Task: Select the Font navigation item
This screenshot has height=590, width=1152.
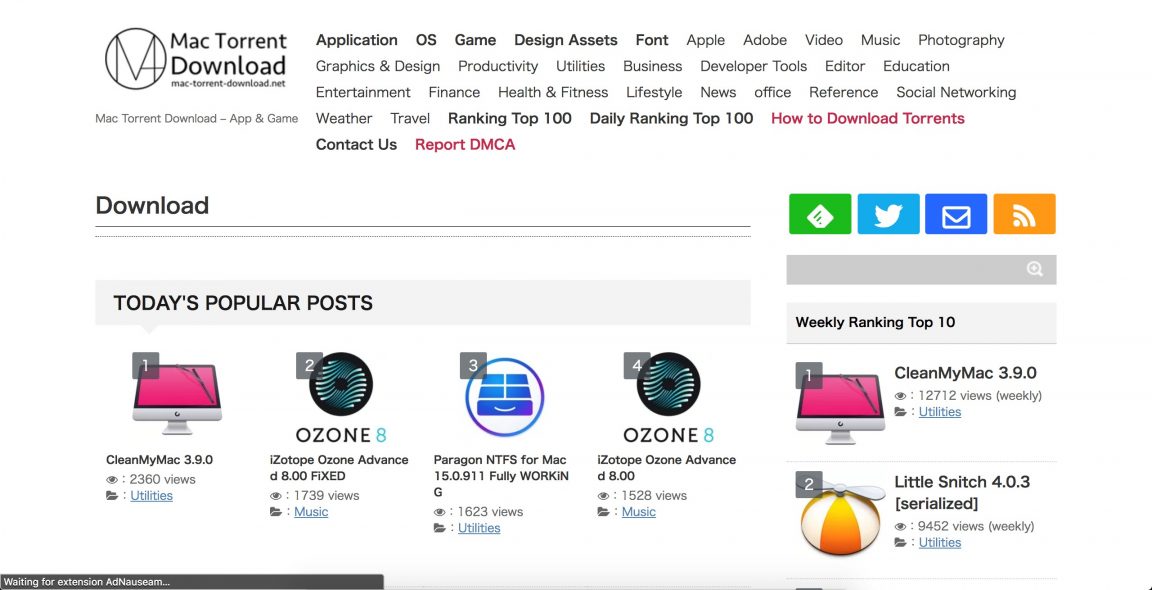Action: click(652, 40)
